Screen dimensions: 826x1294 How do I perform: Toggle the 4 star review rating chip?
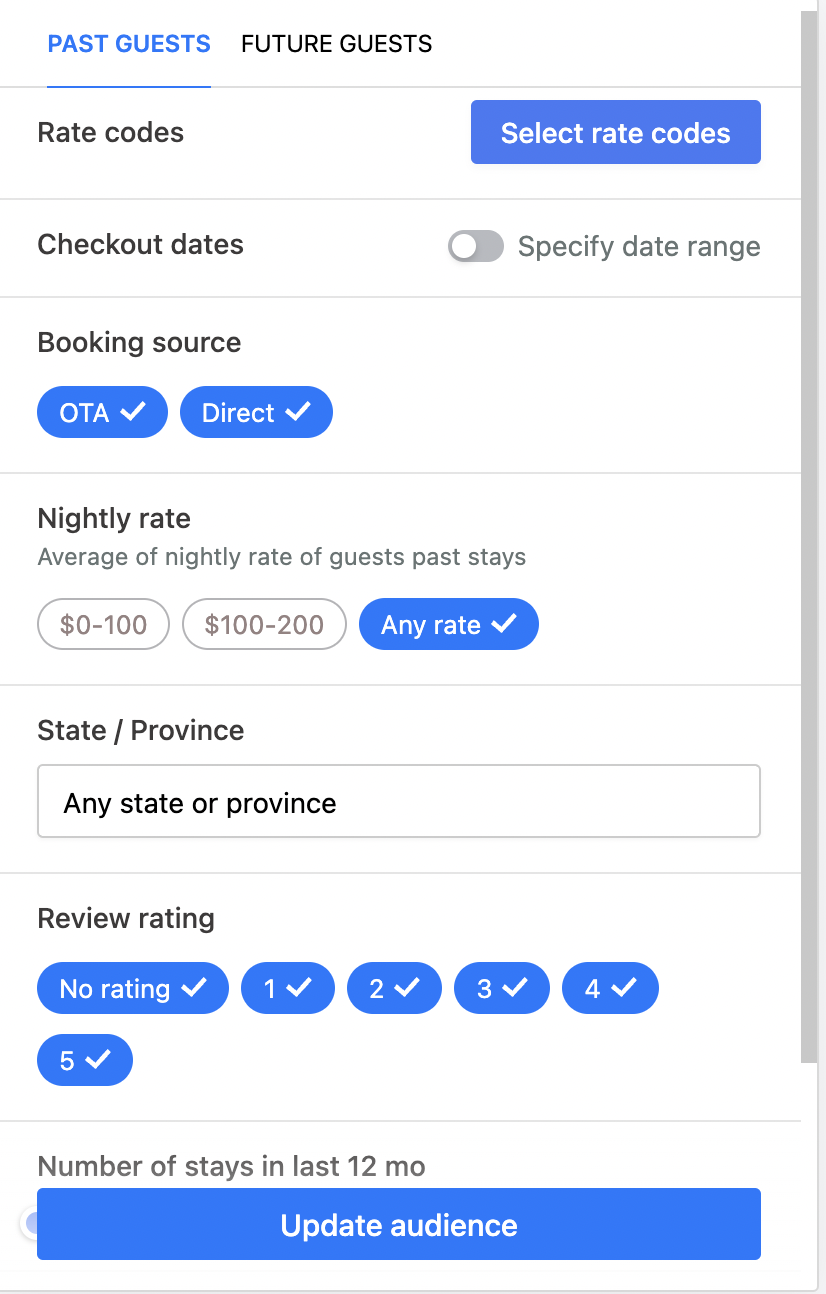coord(610,989)
